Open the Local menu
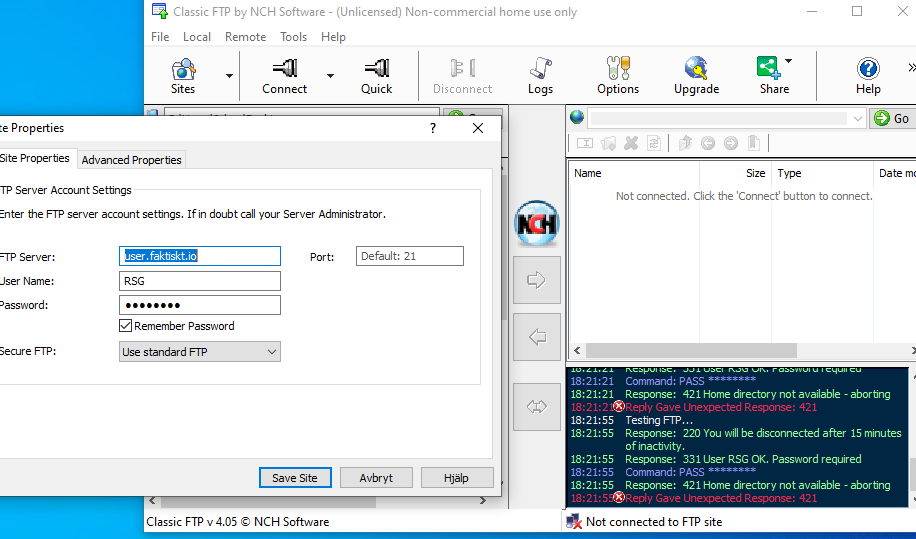This screenshot has height=539, width=916. [x=197, y=37]
